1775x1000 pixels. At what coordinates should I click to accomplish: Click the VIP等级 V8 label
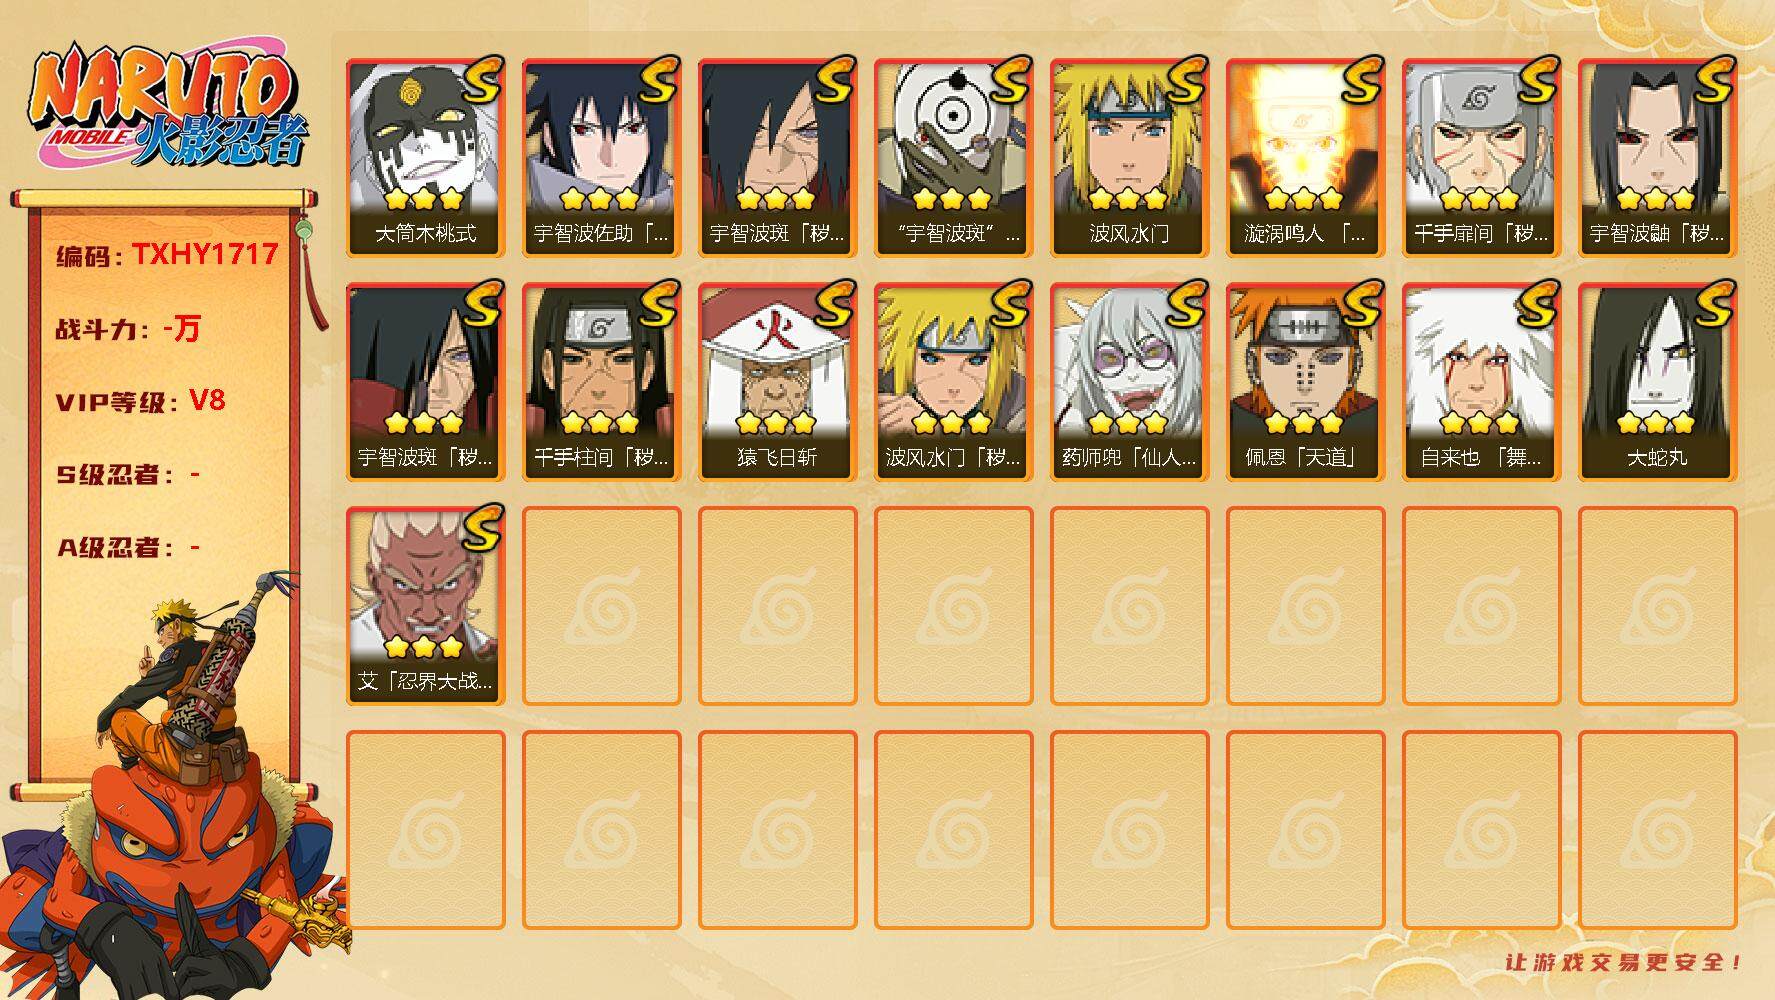coord(140,401)
